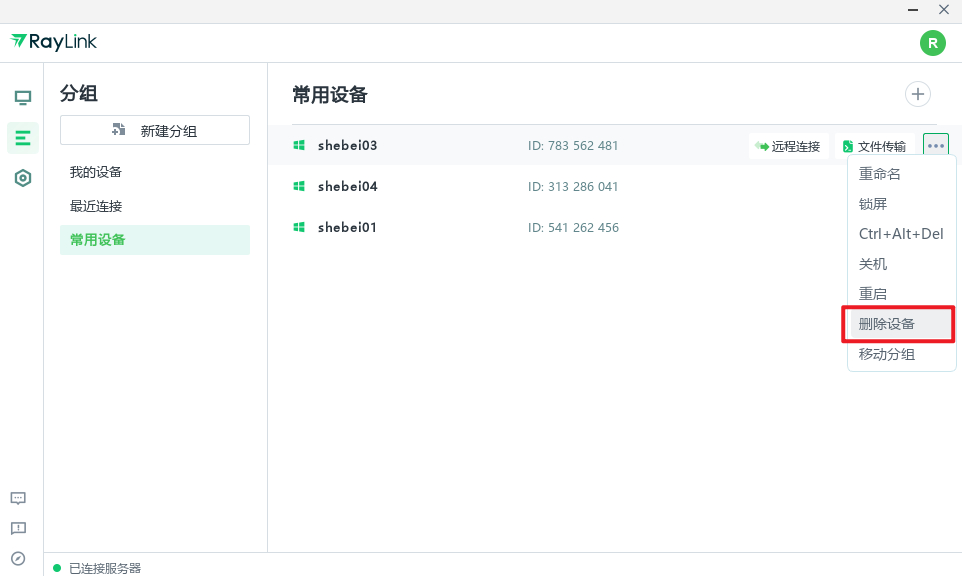Click the 新建分组 button
962x576 pixels.
click(x=154, y=130)
